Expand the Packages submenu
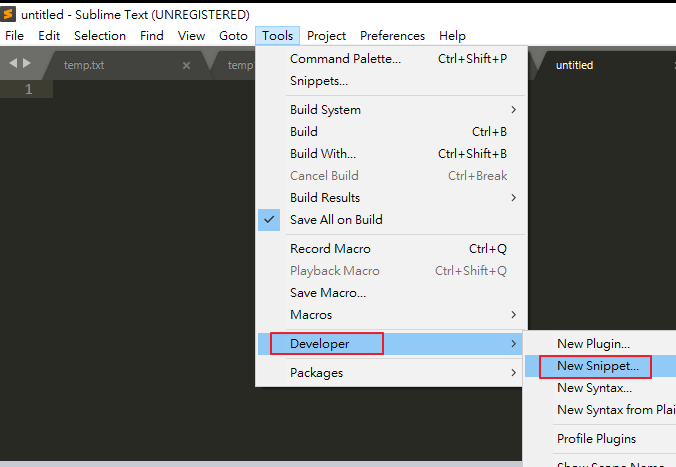Image resolution: width=676 pixels, height=467 pixels. (391, 373)
